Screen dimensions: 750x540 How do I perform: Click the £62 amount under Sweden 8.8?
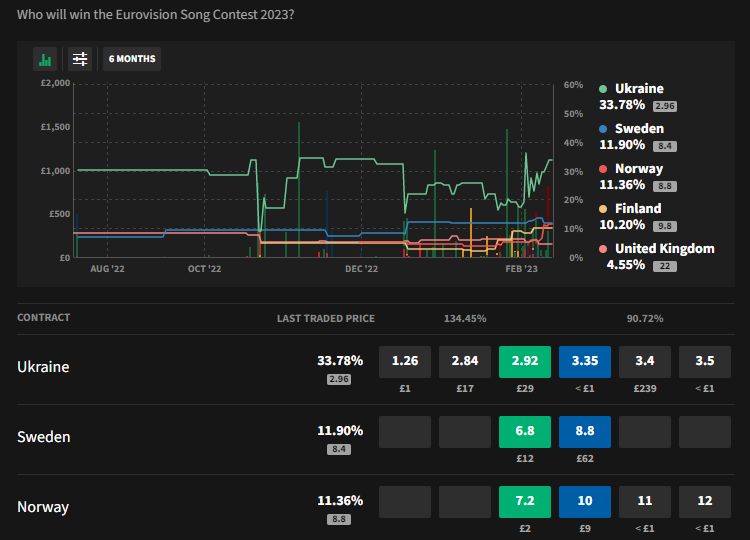point(585,459)
